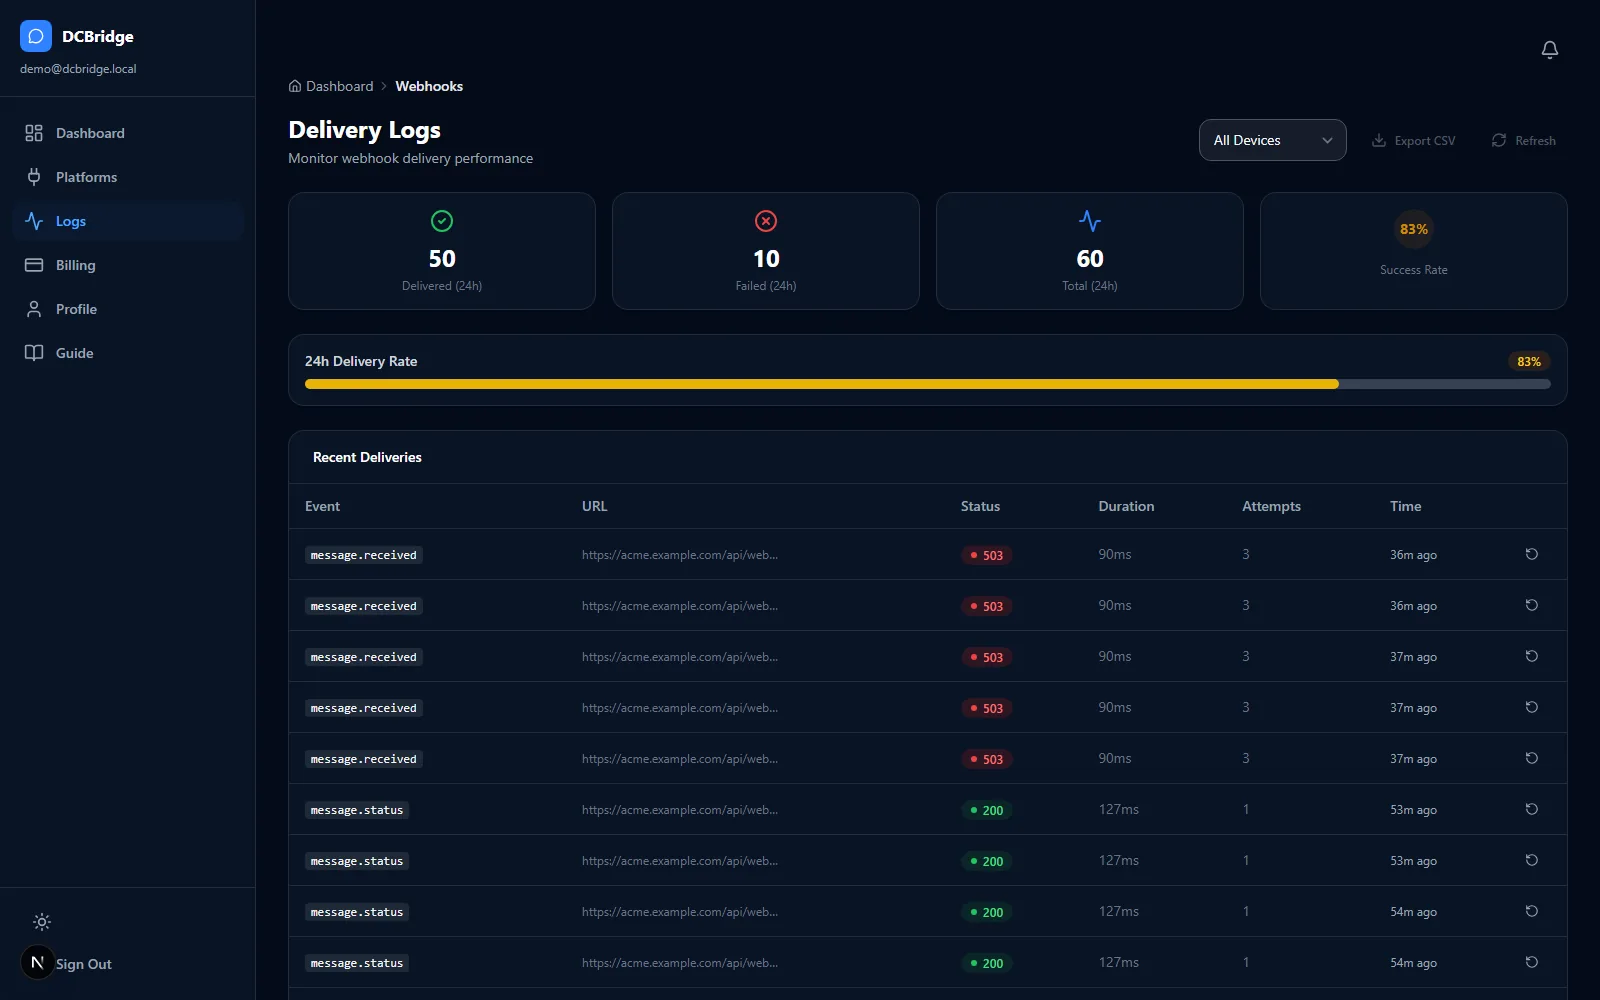Click the Attempts column header
The image size is (1600, 1000).
(1271, 506)
